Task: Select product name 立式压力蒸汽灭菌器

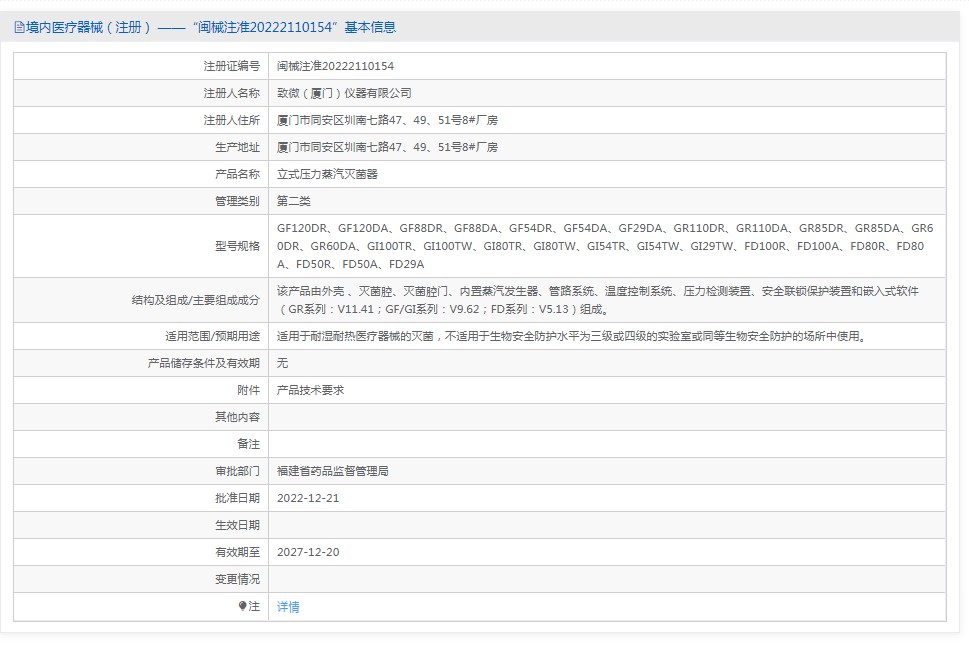Action: (327, 174)
